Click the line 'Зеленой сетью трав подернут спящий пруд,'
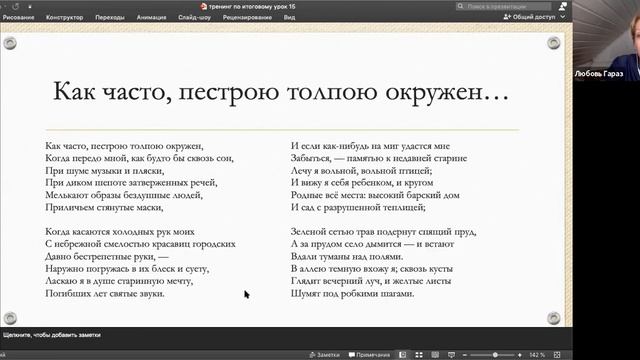The width and height of the screenshot is (640, 360). (x=383, y=232)
